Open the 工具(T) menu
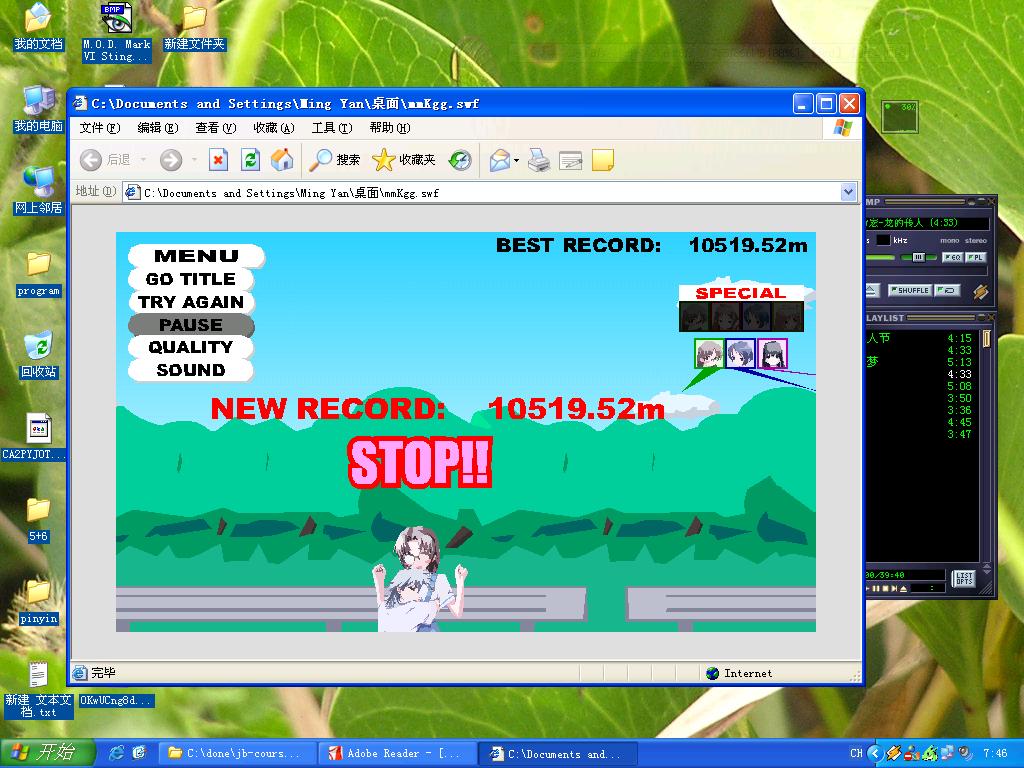1024x768 pixels. pyautogui.click(x=332, y=128)
